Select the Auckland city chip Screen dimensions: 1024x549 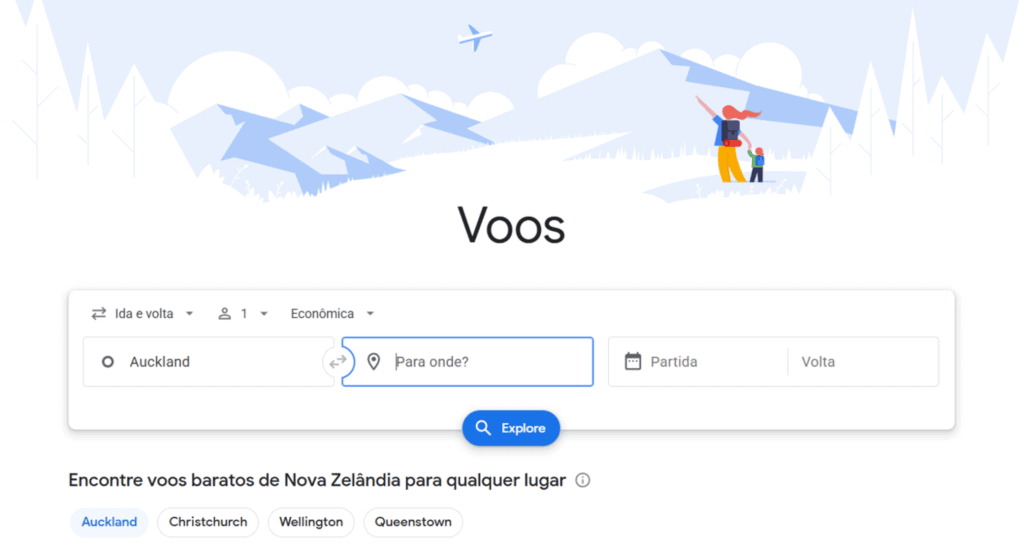[109, 522]
